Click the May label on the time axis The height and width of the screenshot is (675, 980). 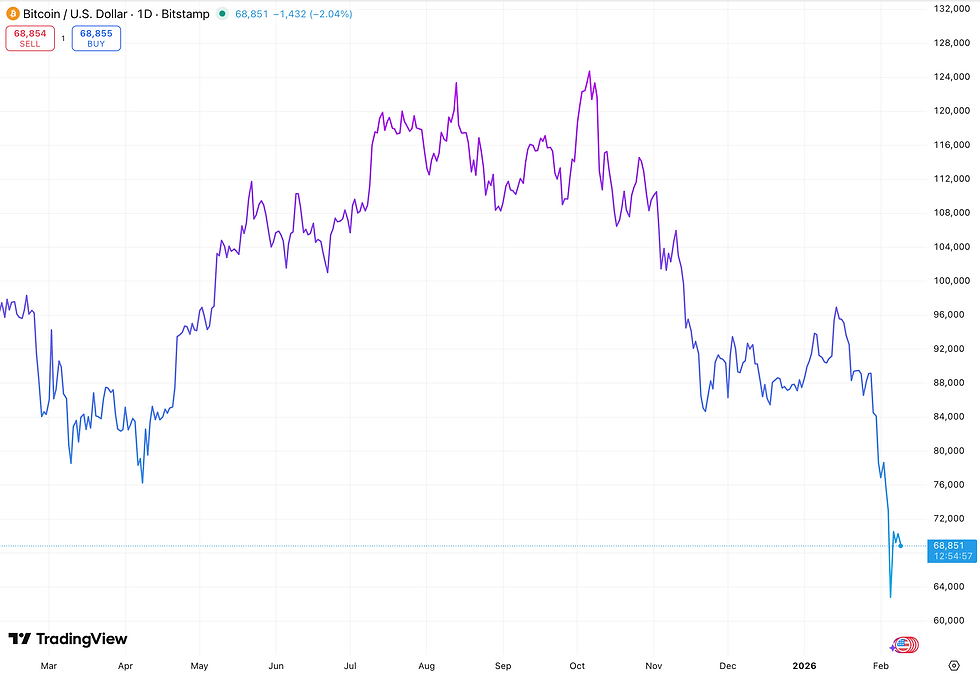tap(199, 666)
